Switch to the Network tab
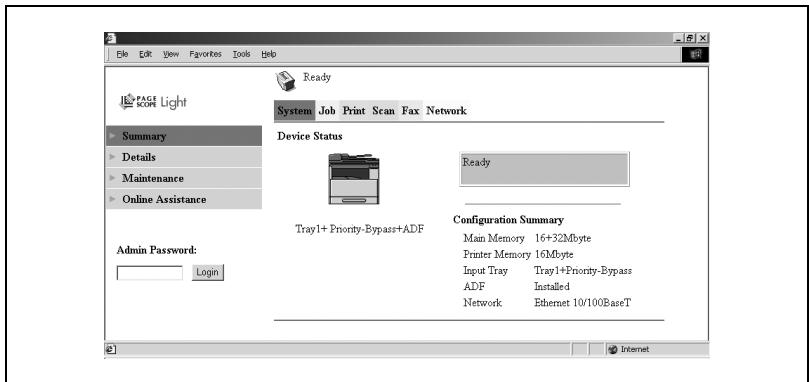This screenshot has width=809, height=382. pos(446,110)
